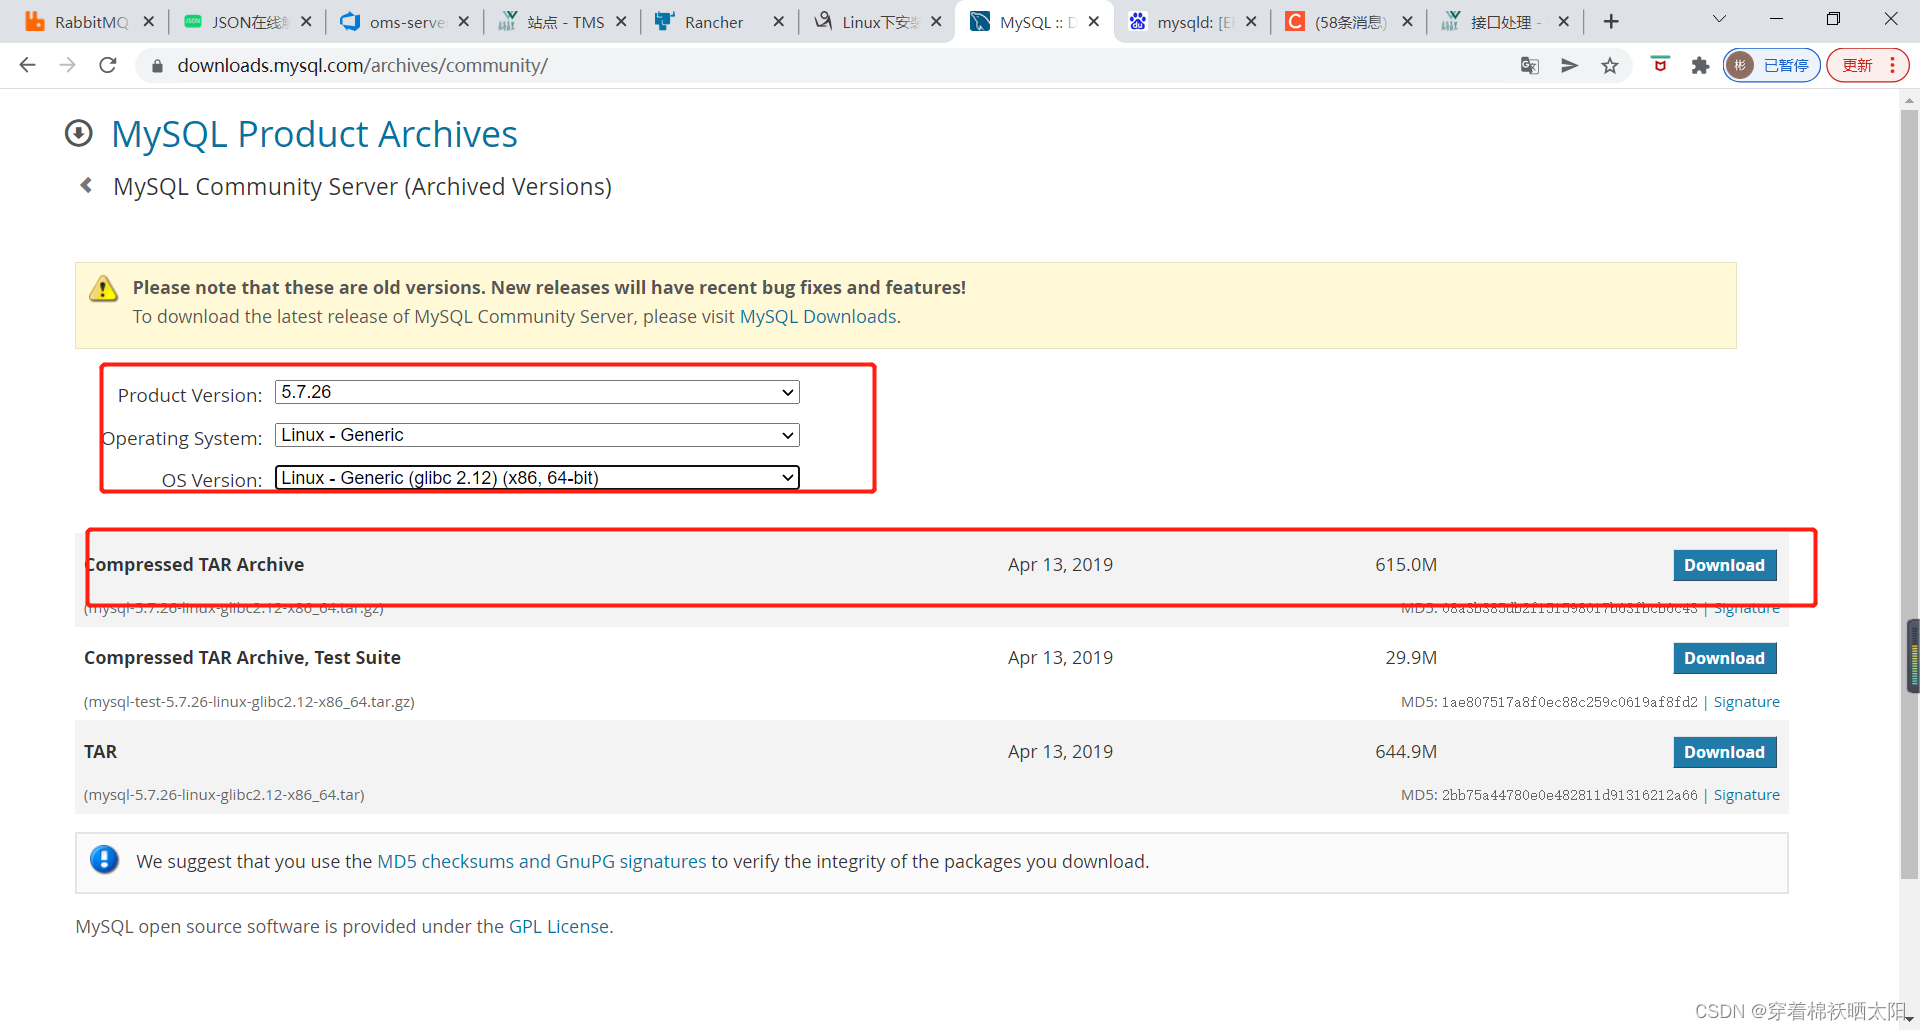Click the back navigation arrow
Image resolution: width=1920 pixels, height=1030 pixels.
(x=27, y=65)
